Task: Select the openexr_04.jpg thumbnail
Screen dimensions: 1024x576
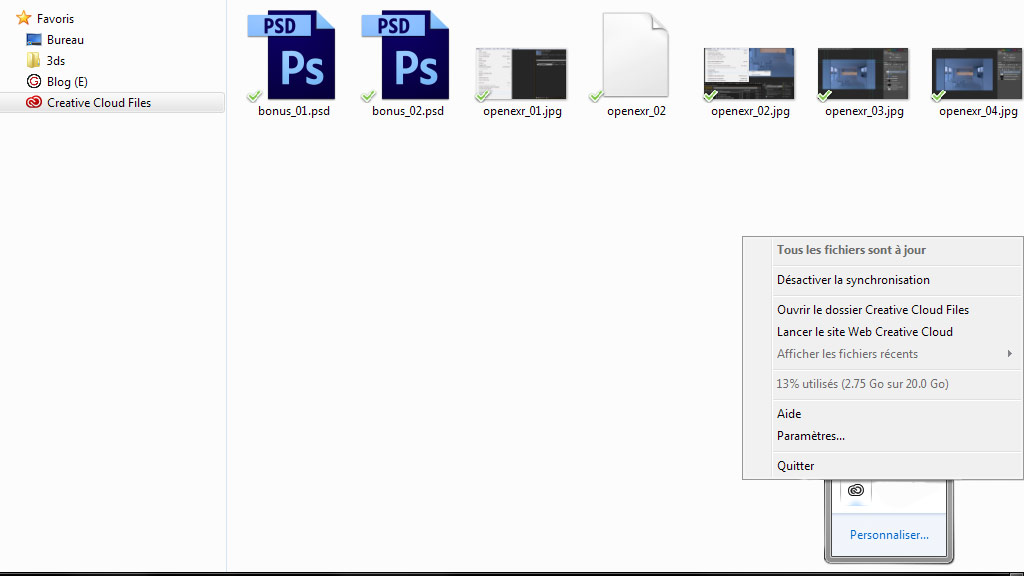Action: (977, 74)
